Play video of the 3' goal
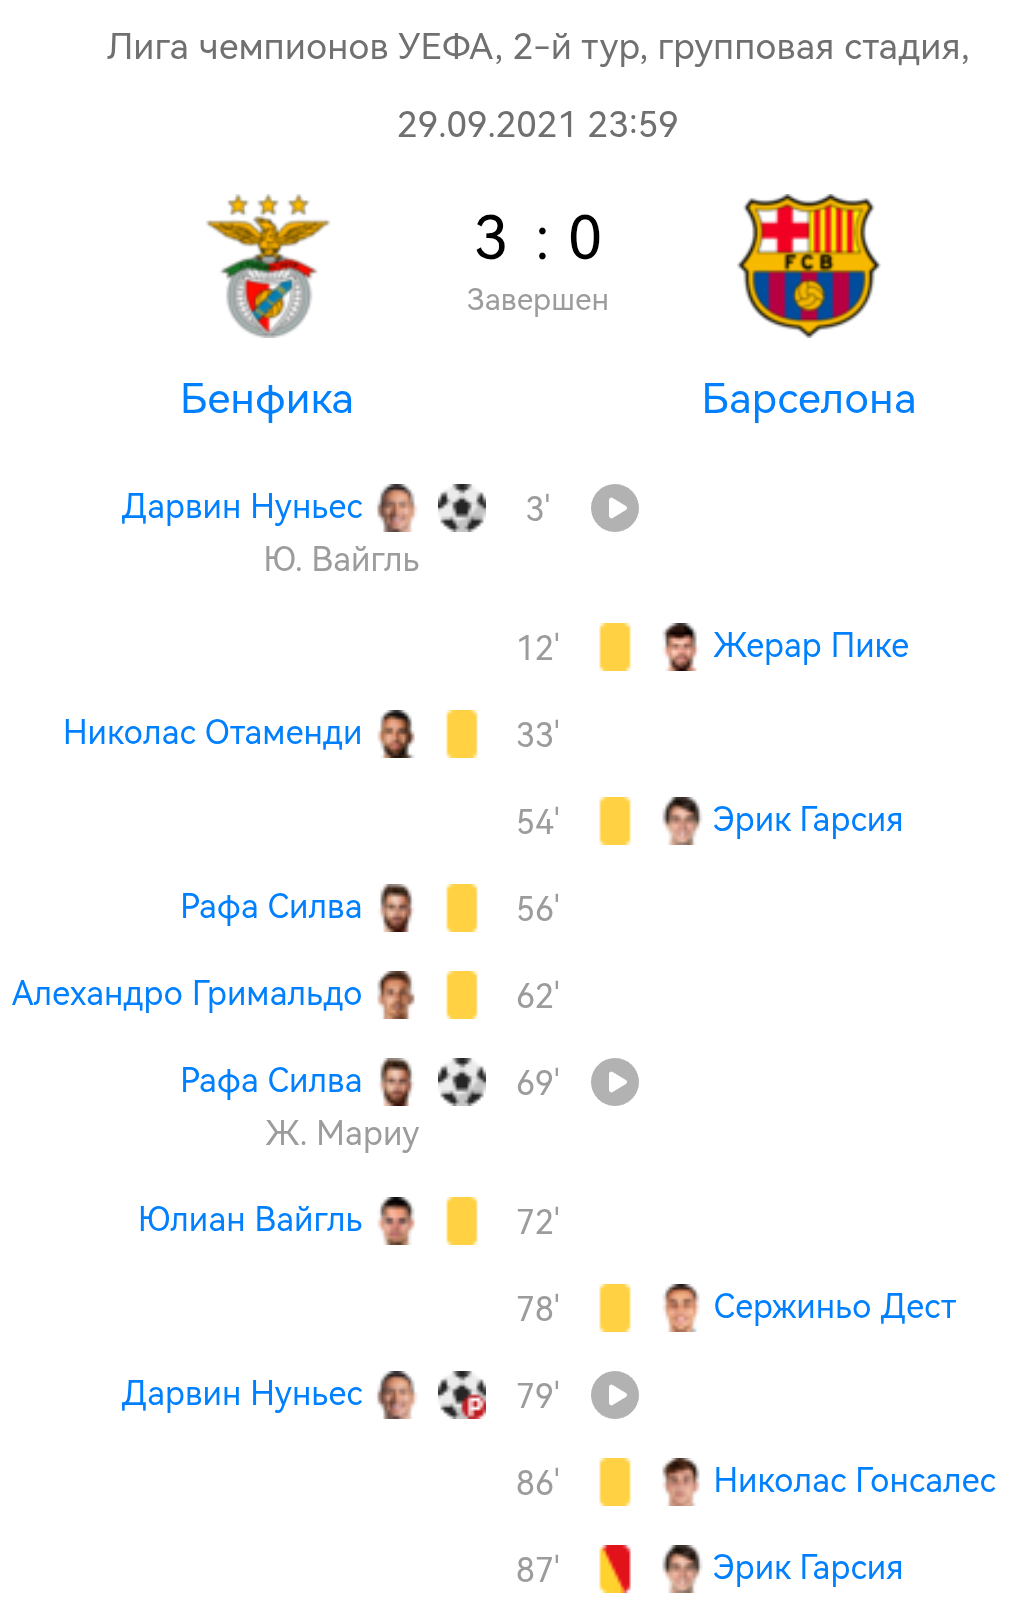This screenshot has height=1603, width=1023. (614, 508)
